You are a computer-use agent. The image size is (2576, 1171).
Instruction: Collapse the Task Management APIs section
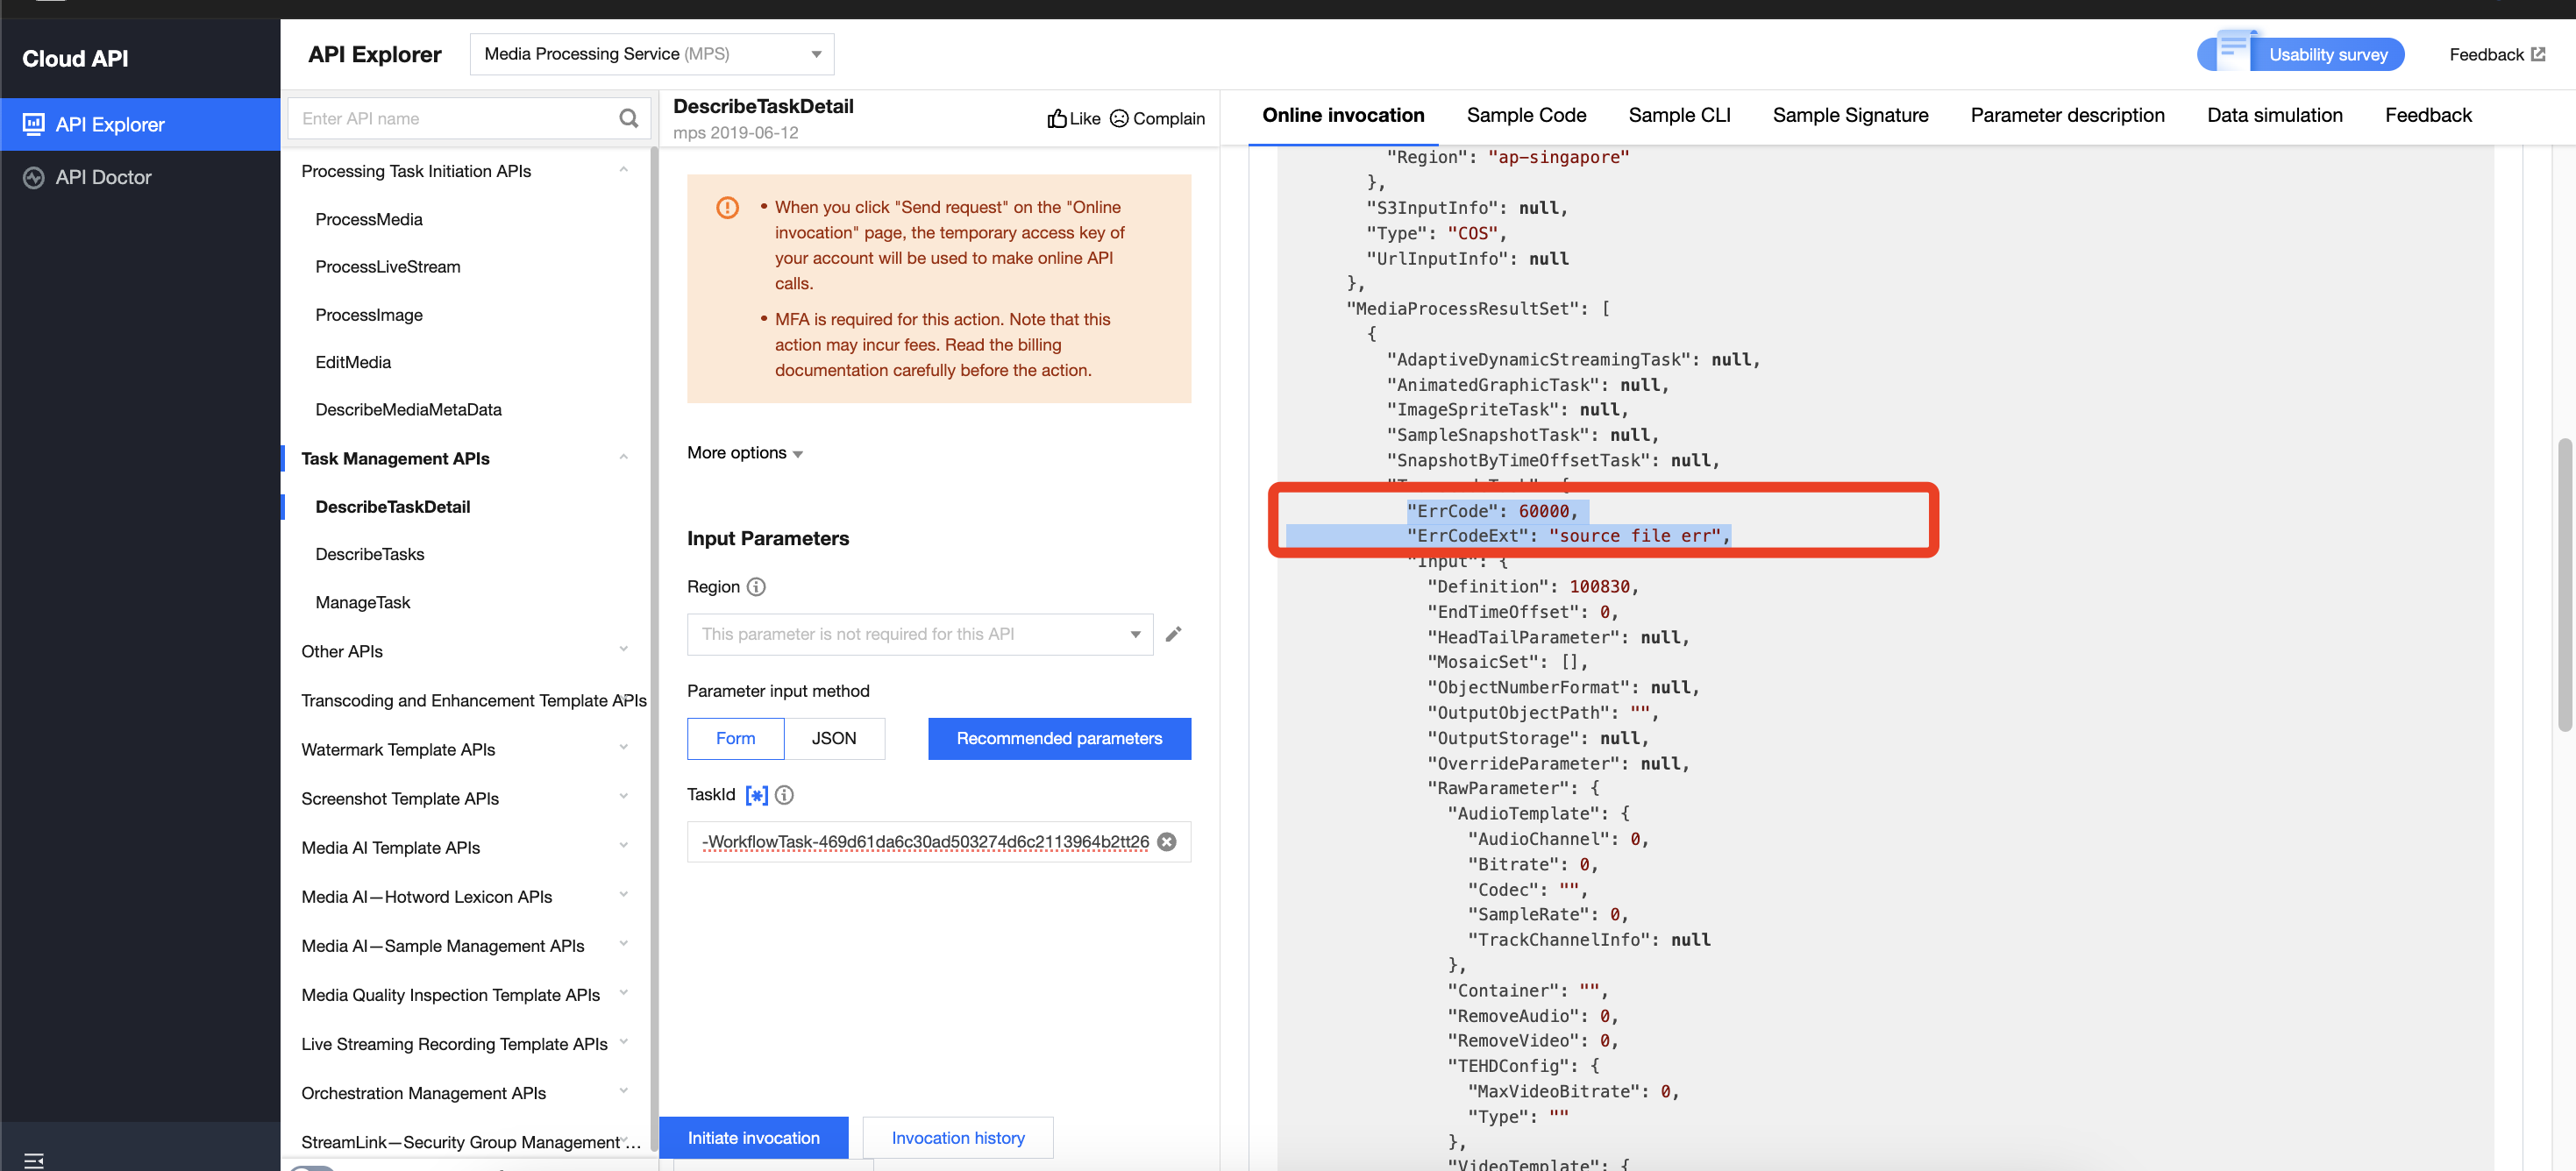coord(624,457)
